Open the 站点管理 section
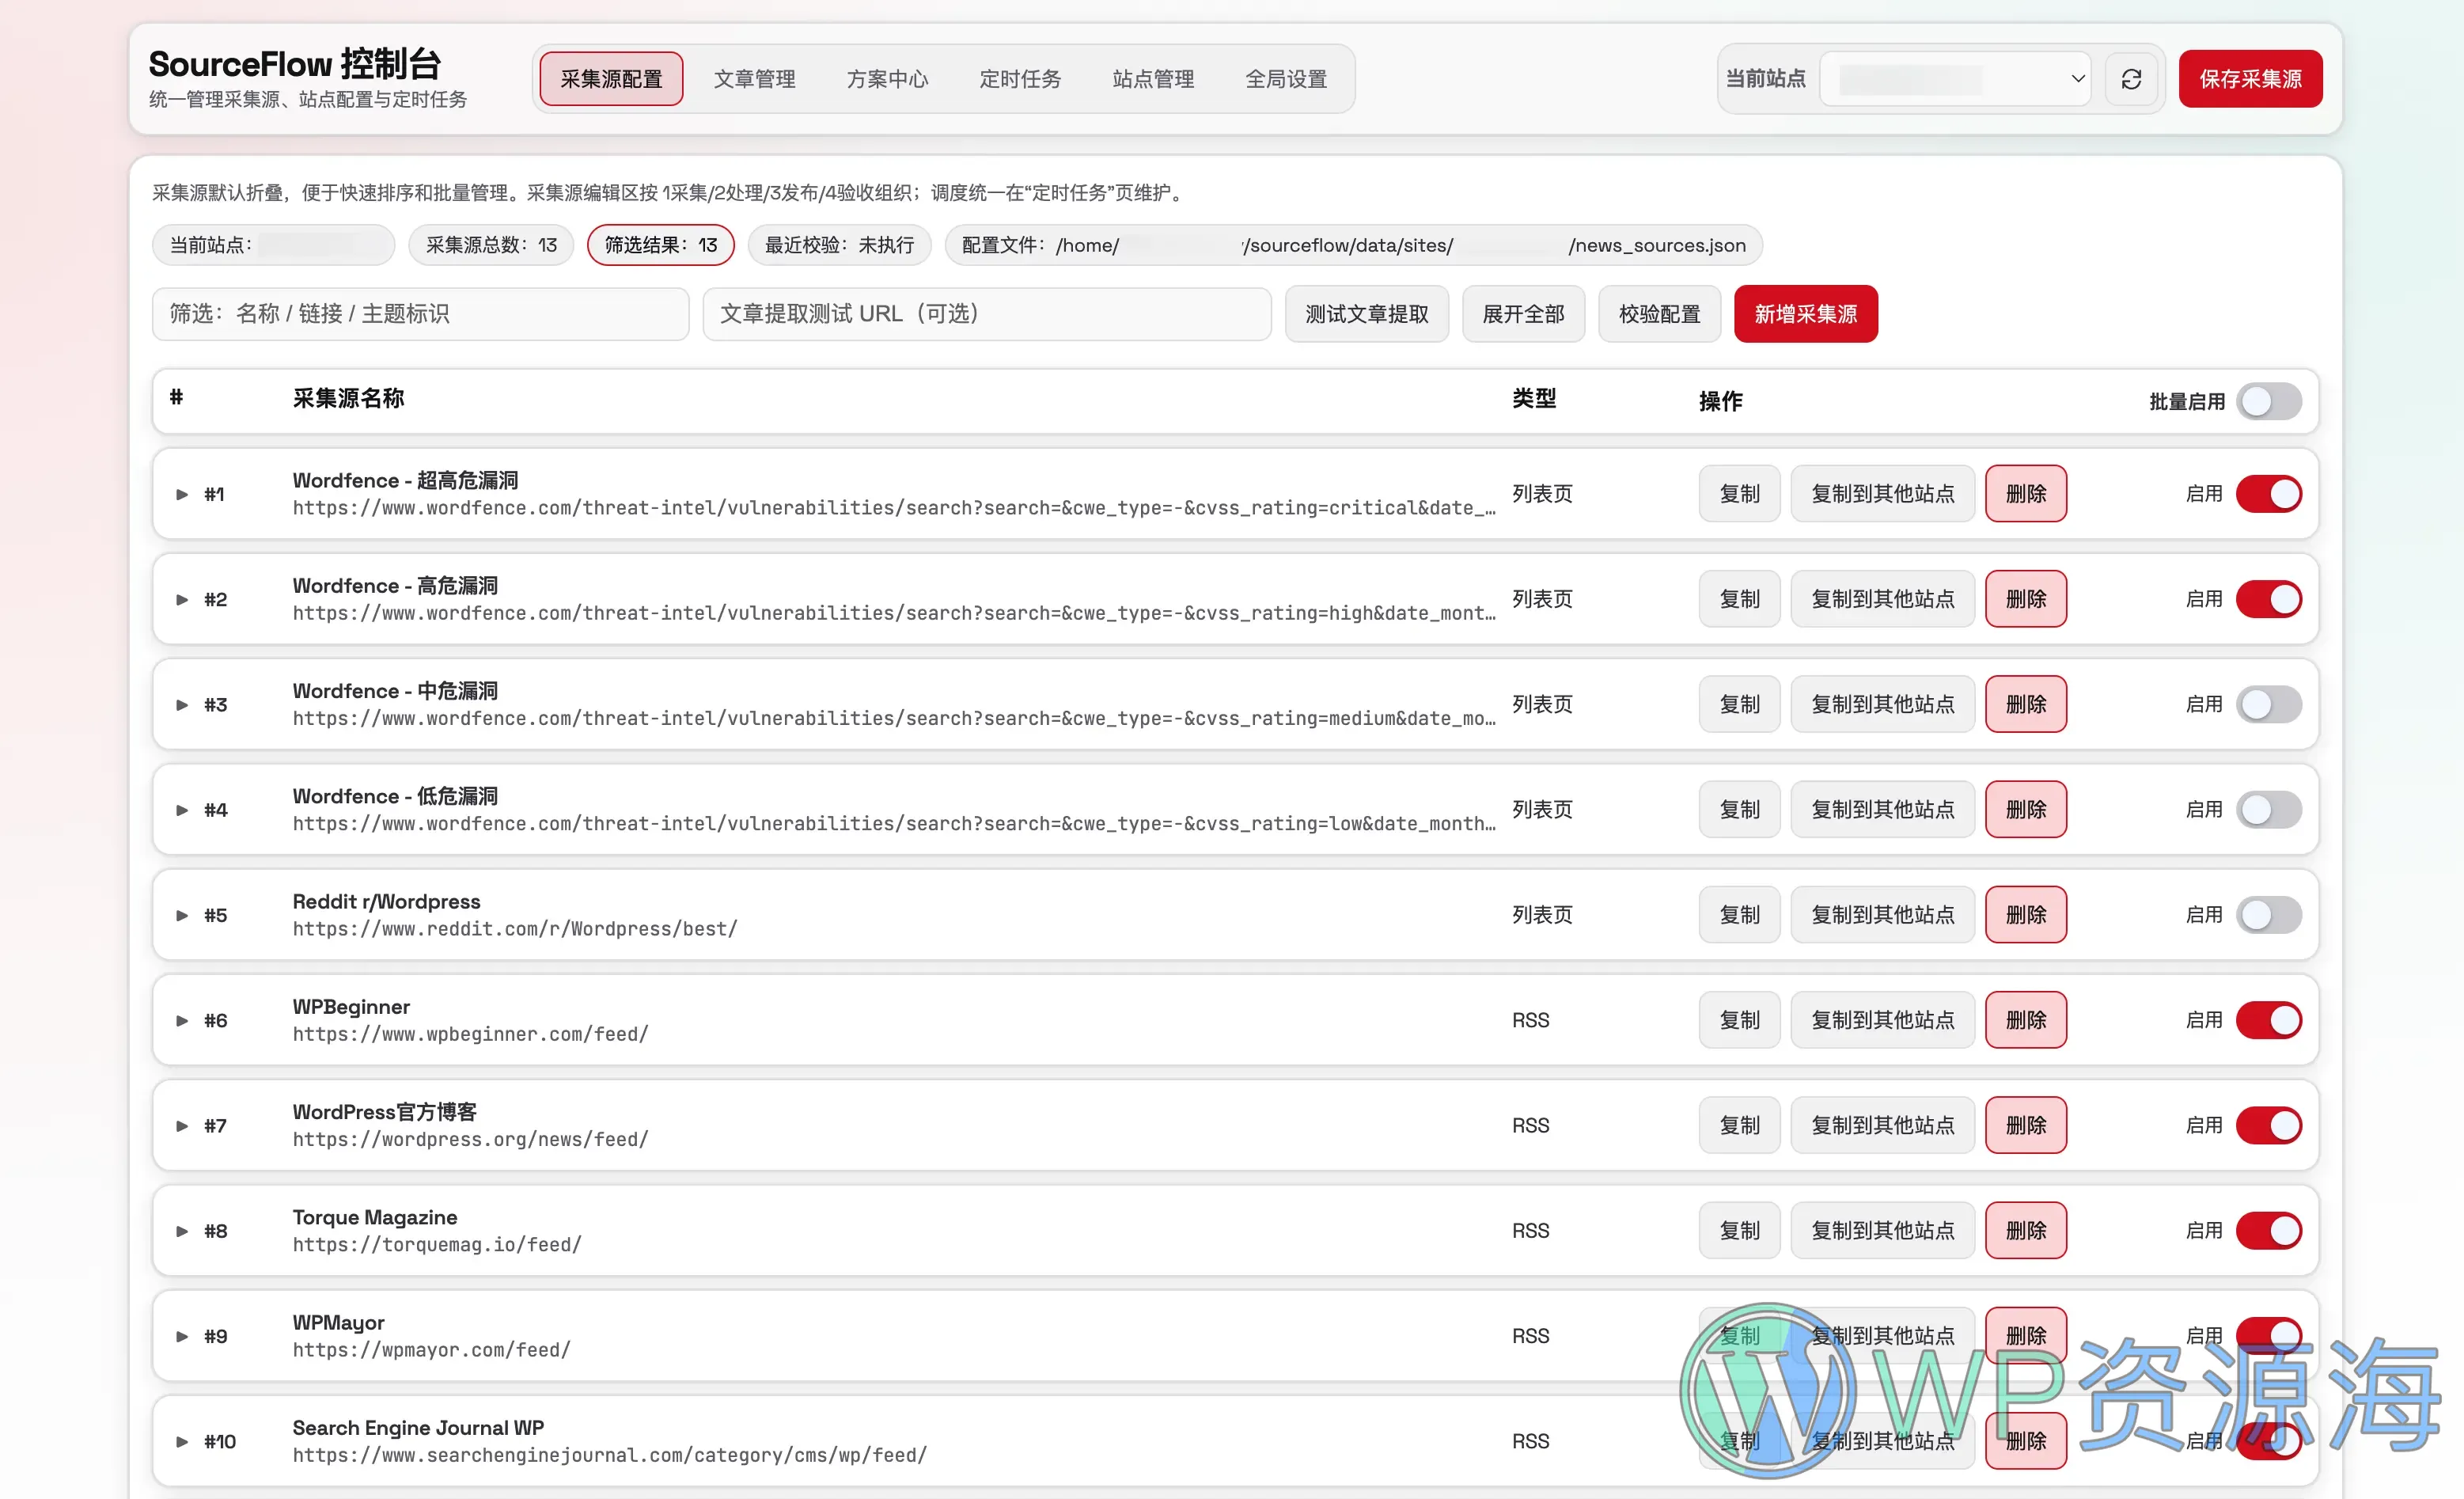This screenshot has width=2464, height=1499. click(x=1152, y=79)
